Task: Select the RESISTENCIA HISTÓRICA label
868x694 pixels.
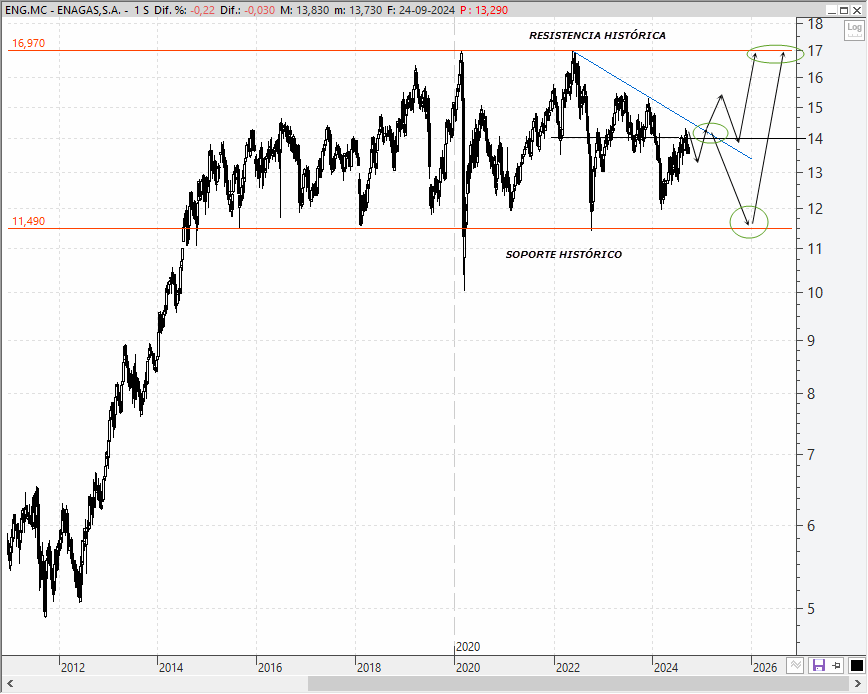Action: 597,35
